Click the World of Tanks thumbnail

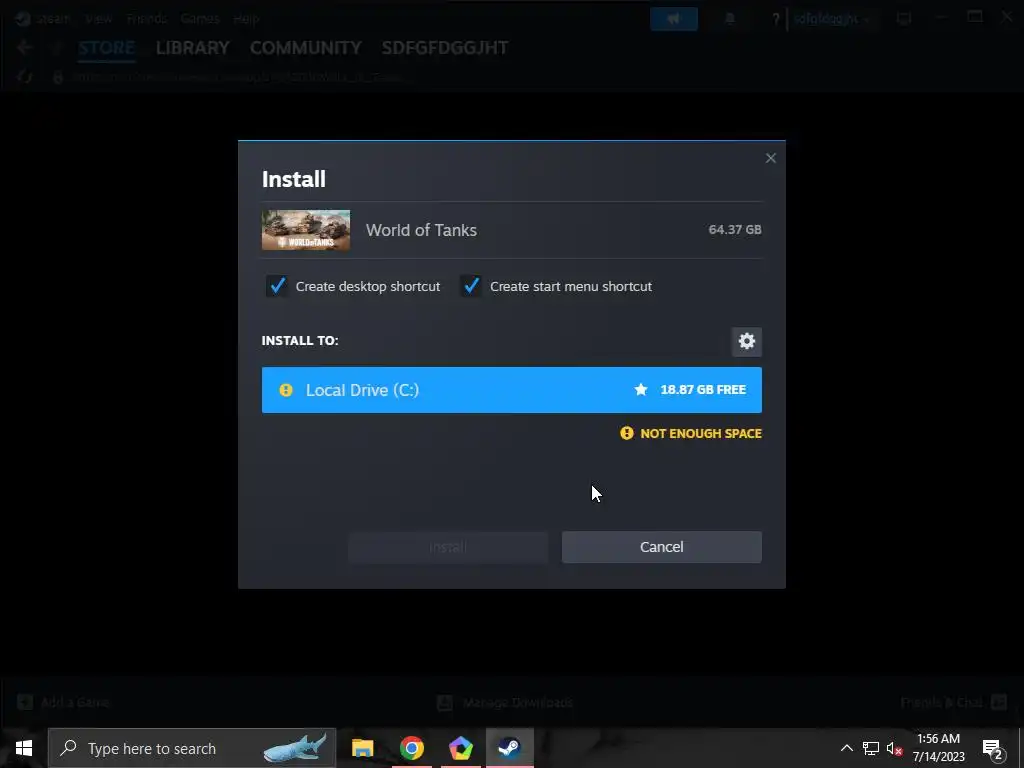pos(306,230)
